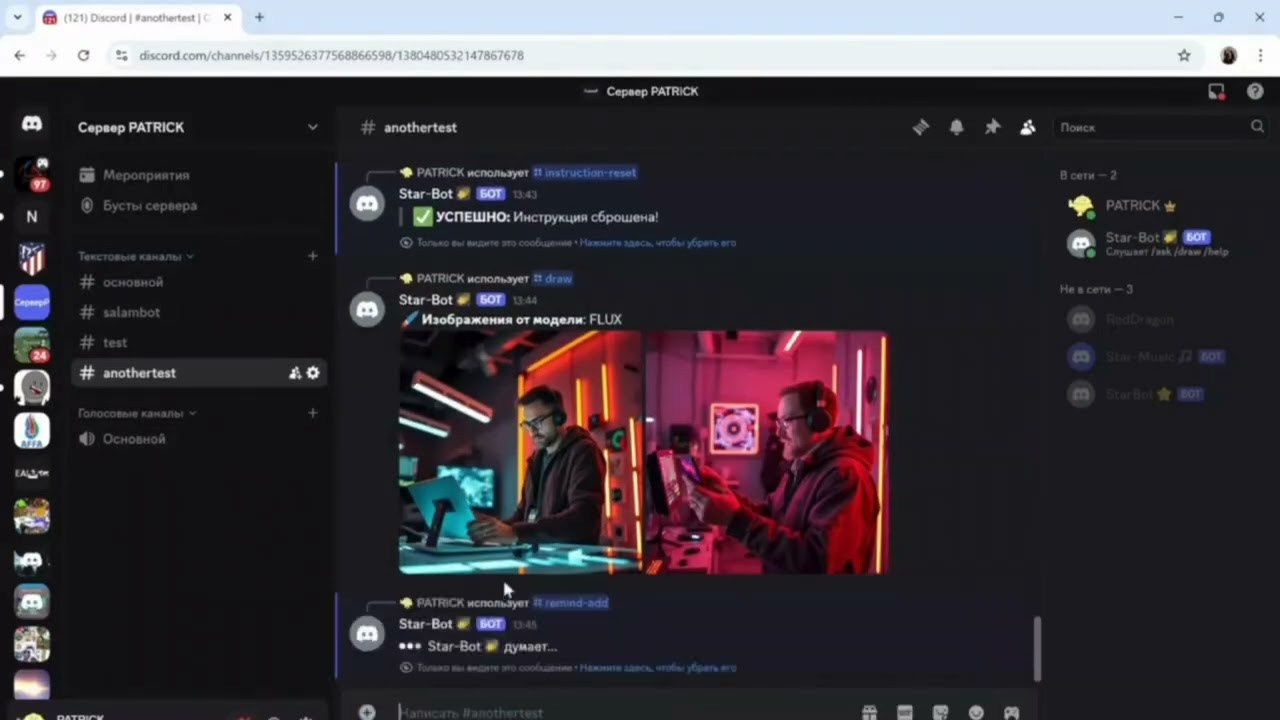Create channel with plus beside Текстовые каналы
1280x720 pixels.
tap(312, 256)
